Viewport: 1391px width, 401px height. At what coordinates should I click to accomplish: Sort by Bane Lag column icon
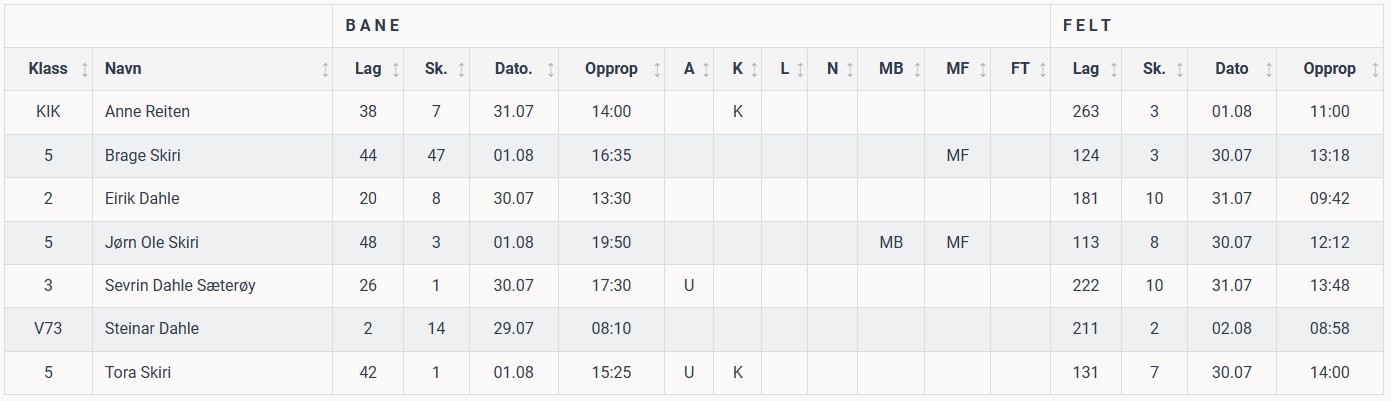pos(396,70)
